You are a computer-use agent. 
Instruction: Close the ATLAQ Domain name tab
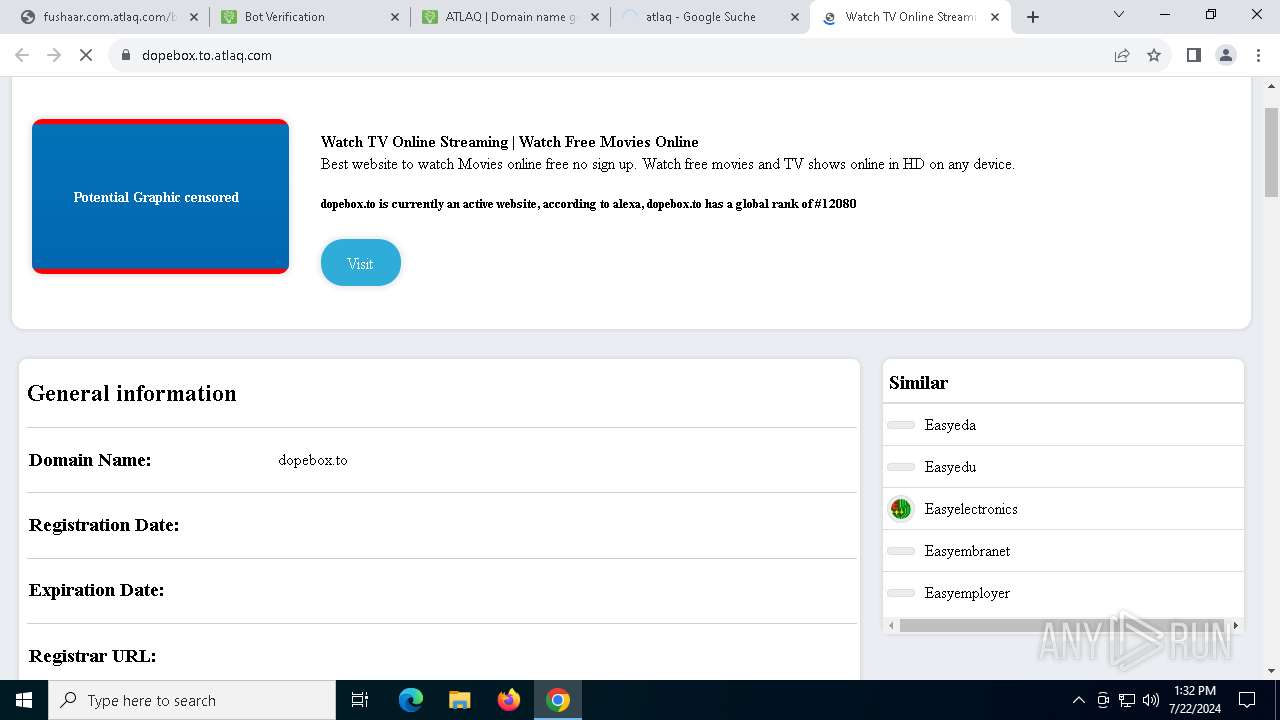tap(595, 17)
